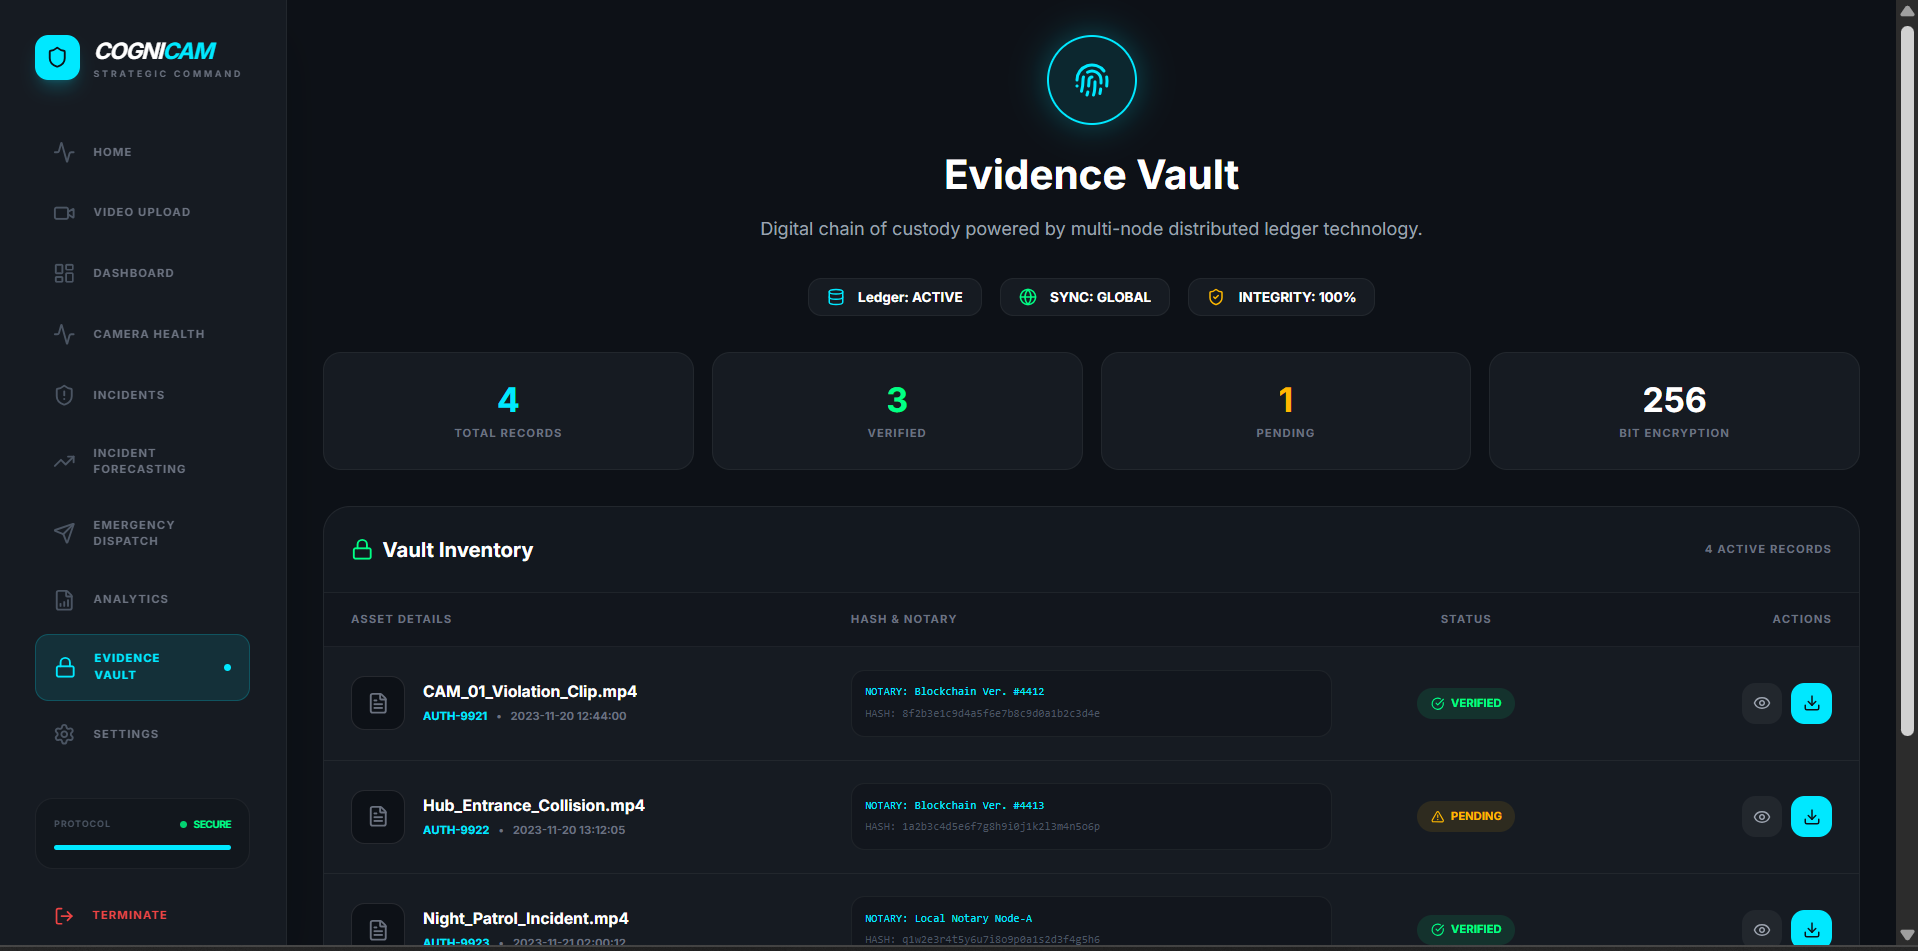Click the SYNC: GLOBAL badge
This screenshot has height=951, width=1918.
[x=1085, y=297]
